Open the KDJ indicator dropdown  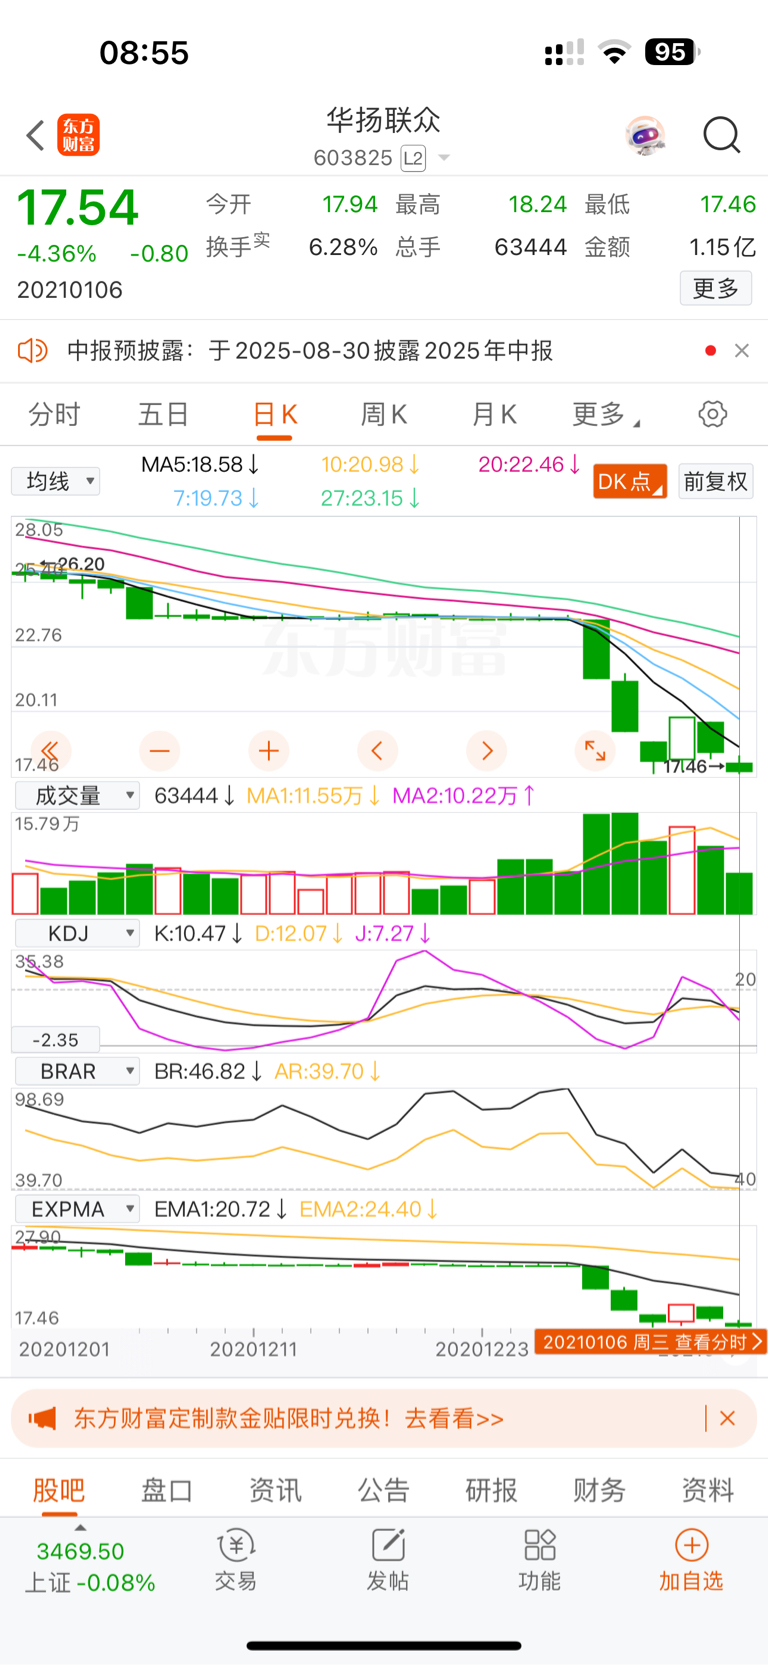(77, 934)
